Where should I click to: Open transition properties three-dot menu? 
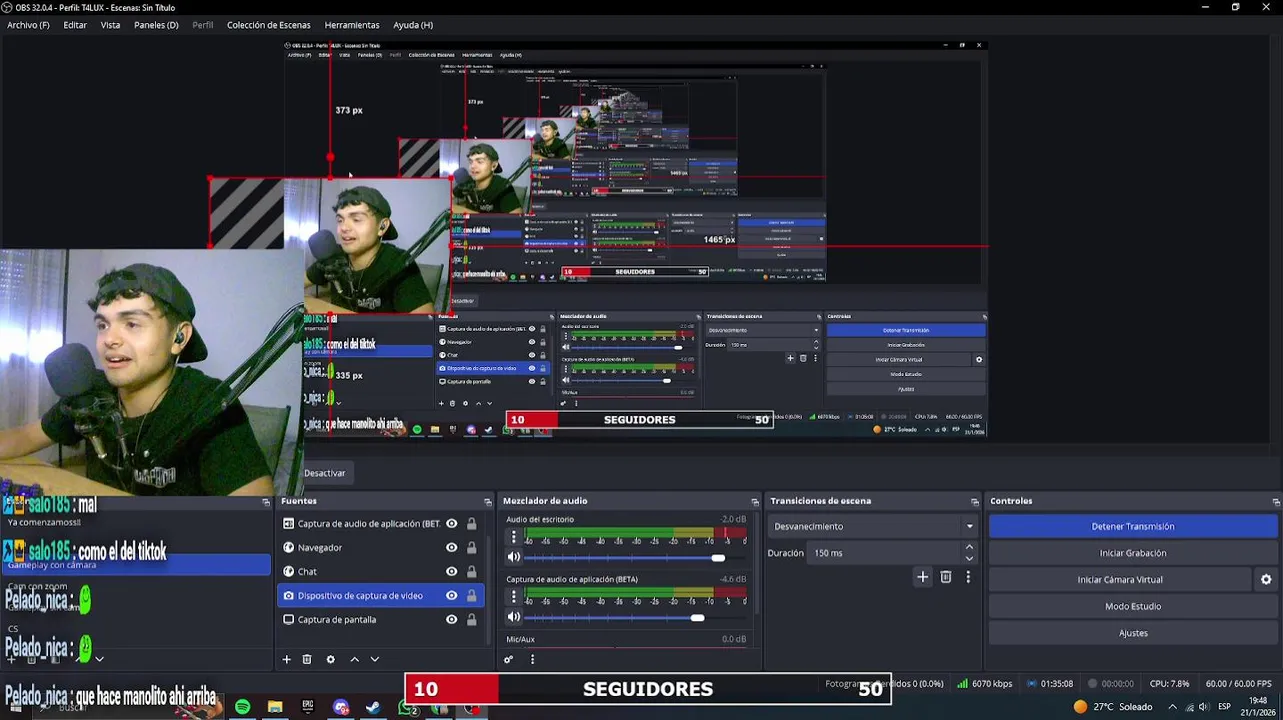(x=968, y=577)
